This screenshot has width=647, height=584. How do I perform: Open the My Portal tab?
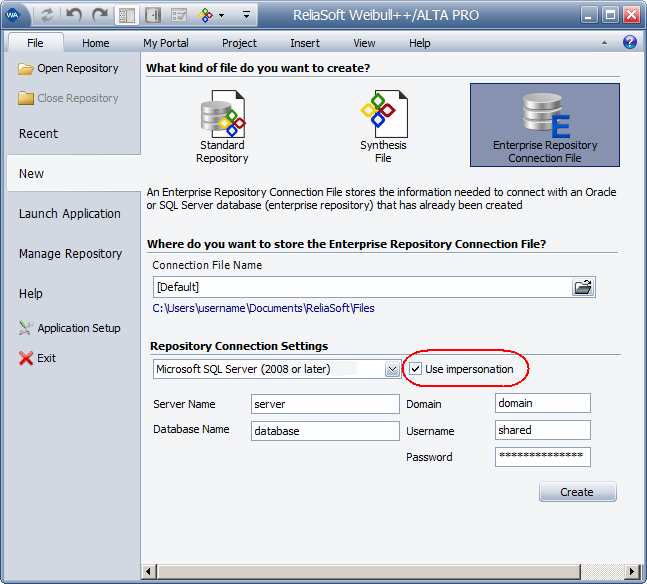[165, 43]
